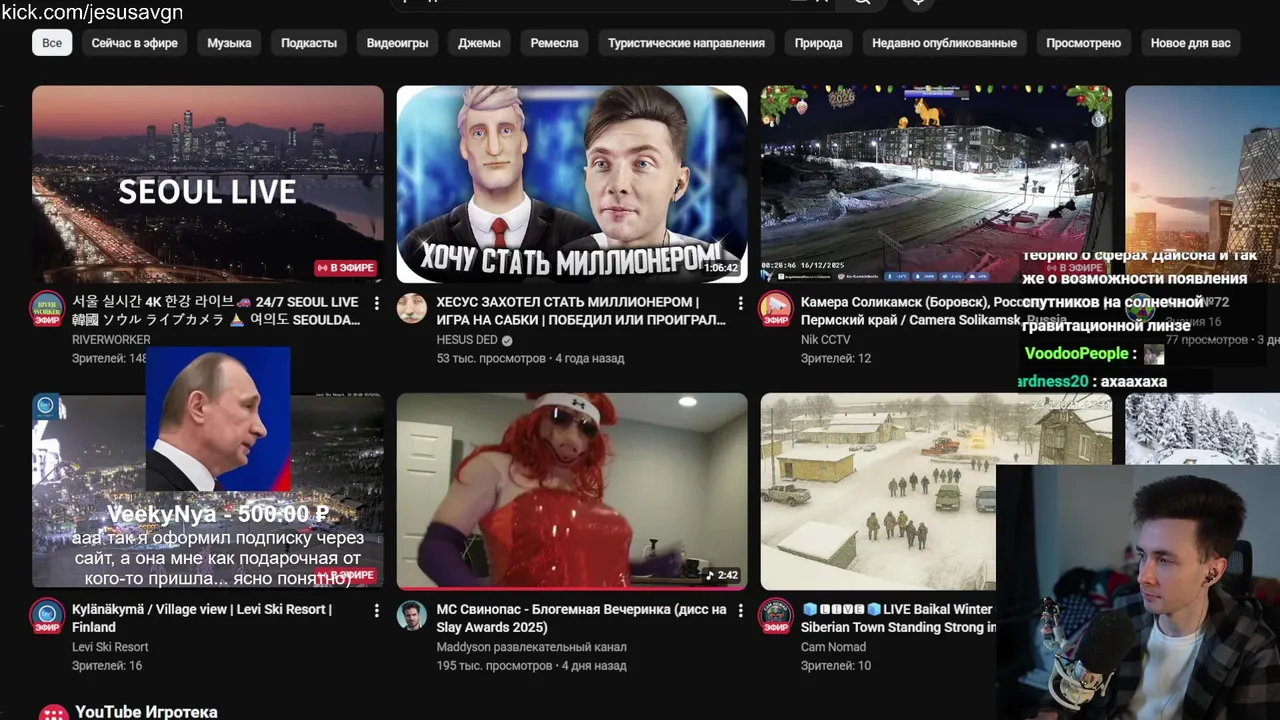Select the "Ремесла" filter chip
The height and width of the screenshot is (720, 1280).
[x=554, y=43]
